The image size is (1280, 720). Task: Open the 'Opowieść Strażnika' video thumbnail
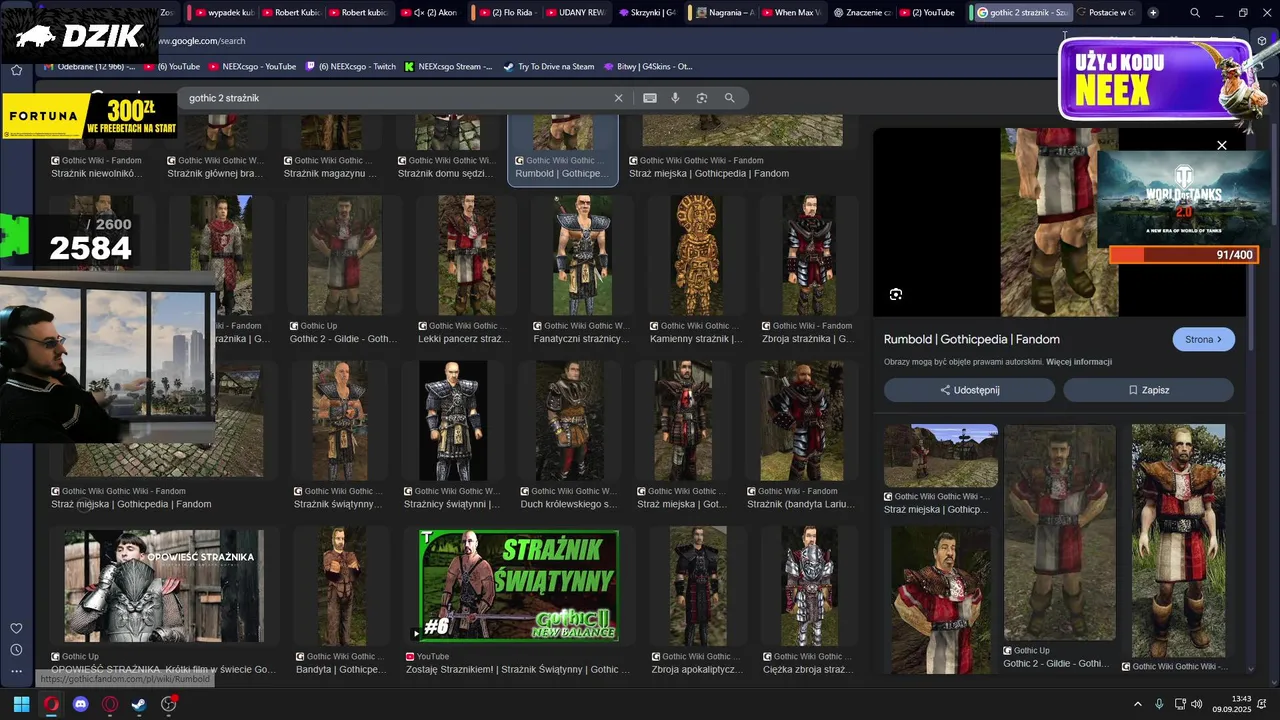tap(163, 586)
